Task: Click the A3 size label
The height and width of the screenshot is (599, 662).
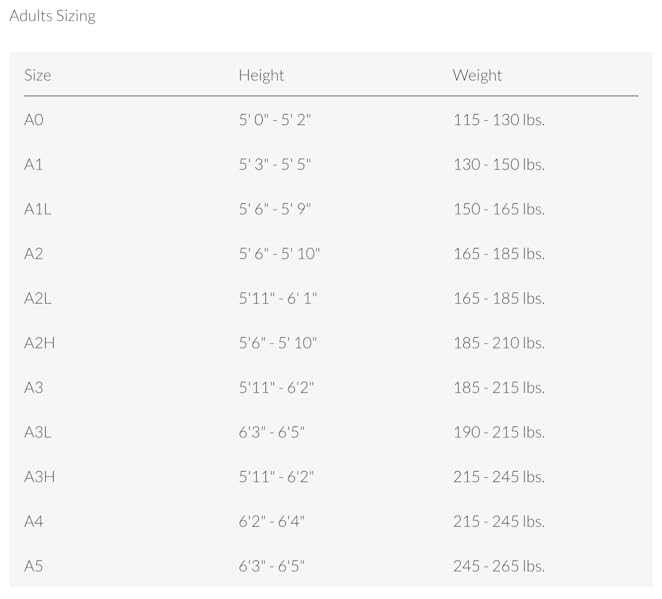Action: click(34, 387)
